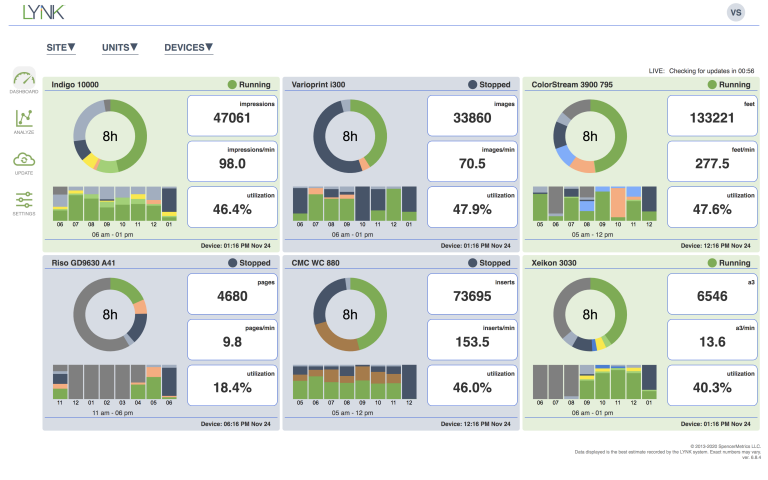Expand the SITE dropdown
The image size is (768, 480).
pyautogui.click(x=61, y=48)
